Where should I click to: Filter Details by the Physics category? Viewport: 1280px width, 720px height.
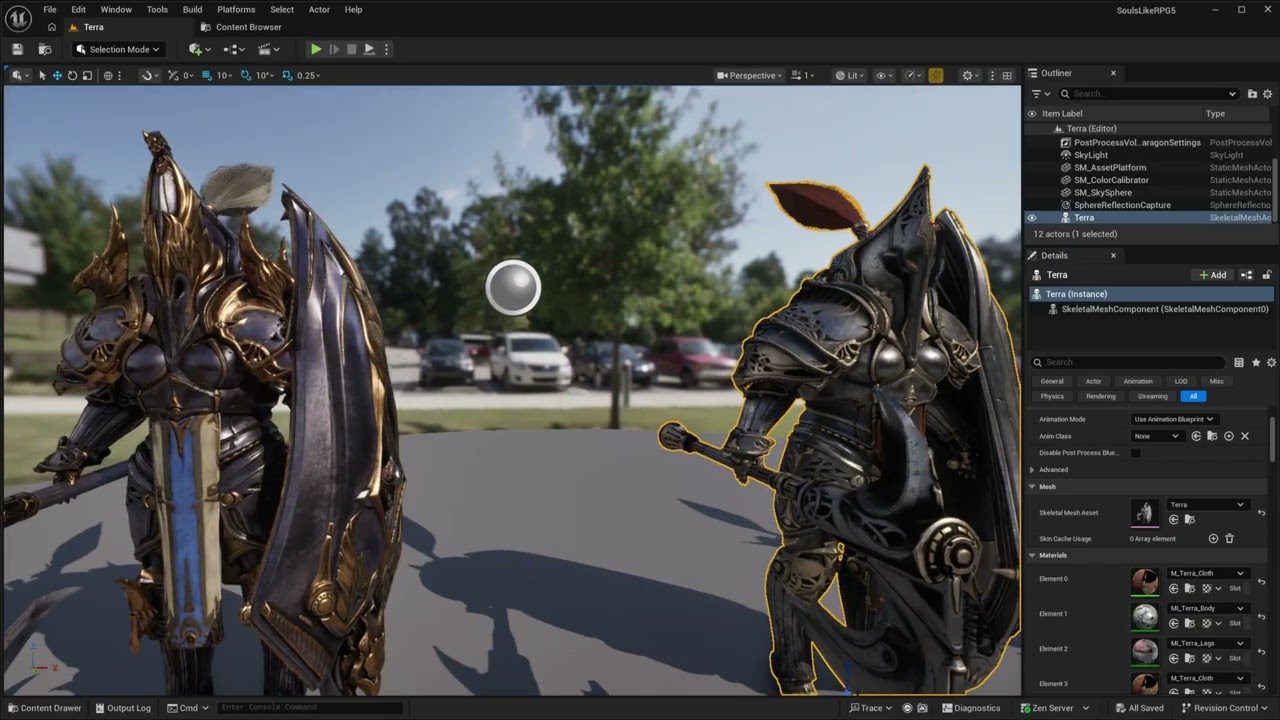pos(1052,396)
